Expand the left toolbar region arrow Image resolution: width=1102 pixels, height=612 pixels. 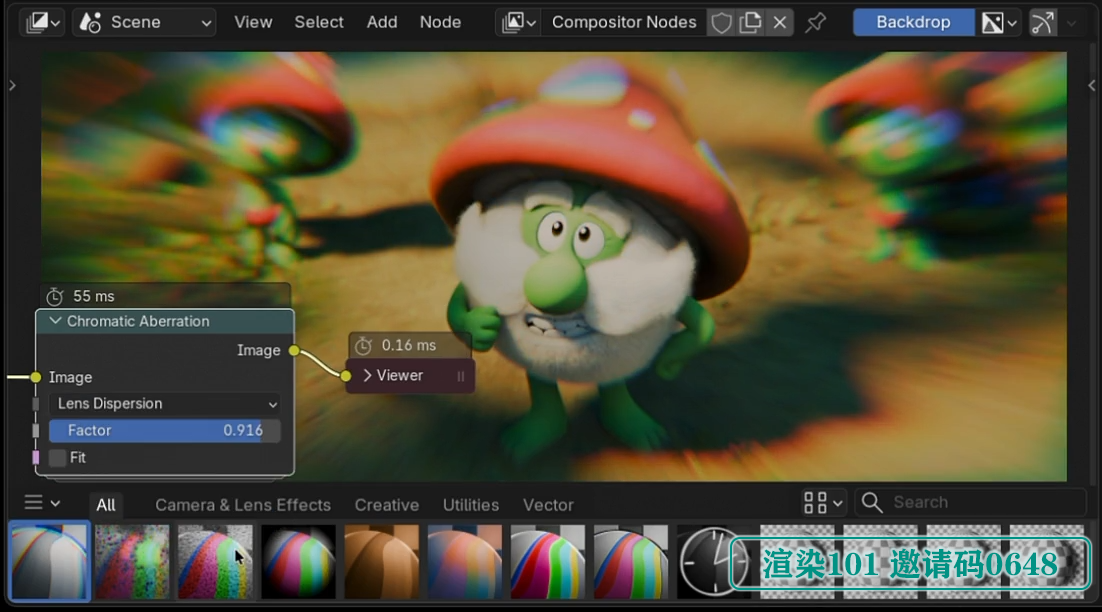point(12,86)
